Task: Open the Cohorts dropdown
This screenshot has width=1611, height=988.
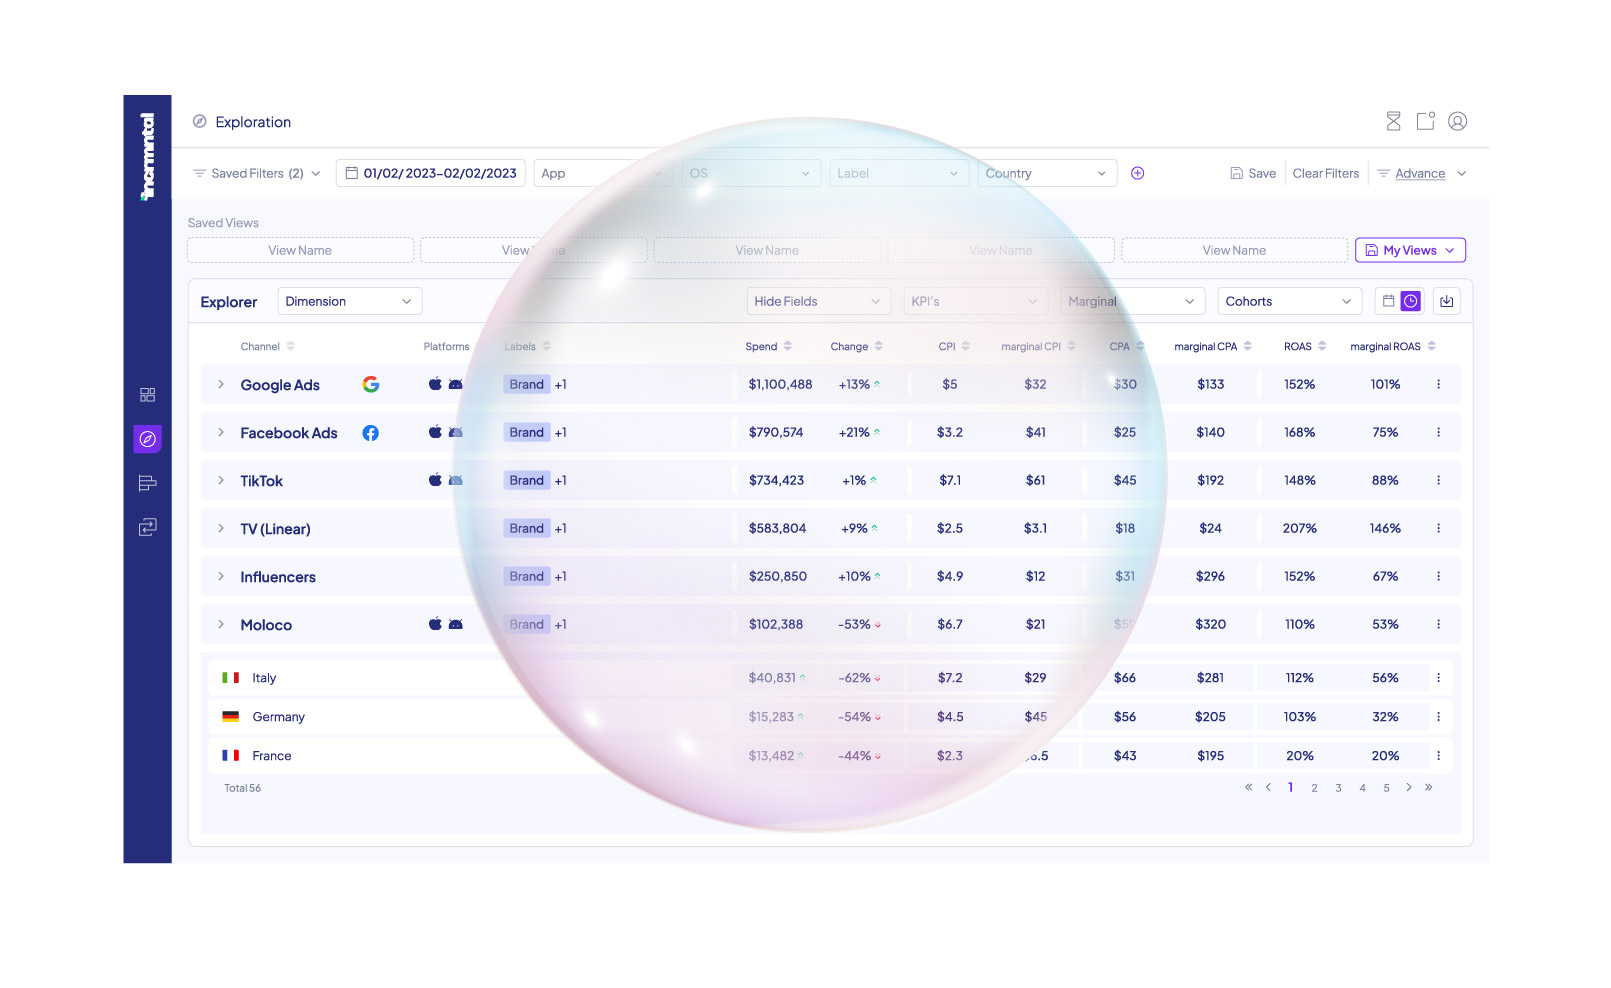Action: (1288, 301)
